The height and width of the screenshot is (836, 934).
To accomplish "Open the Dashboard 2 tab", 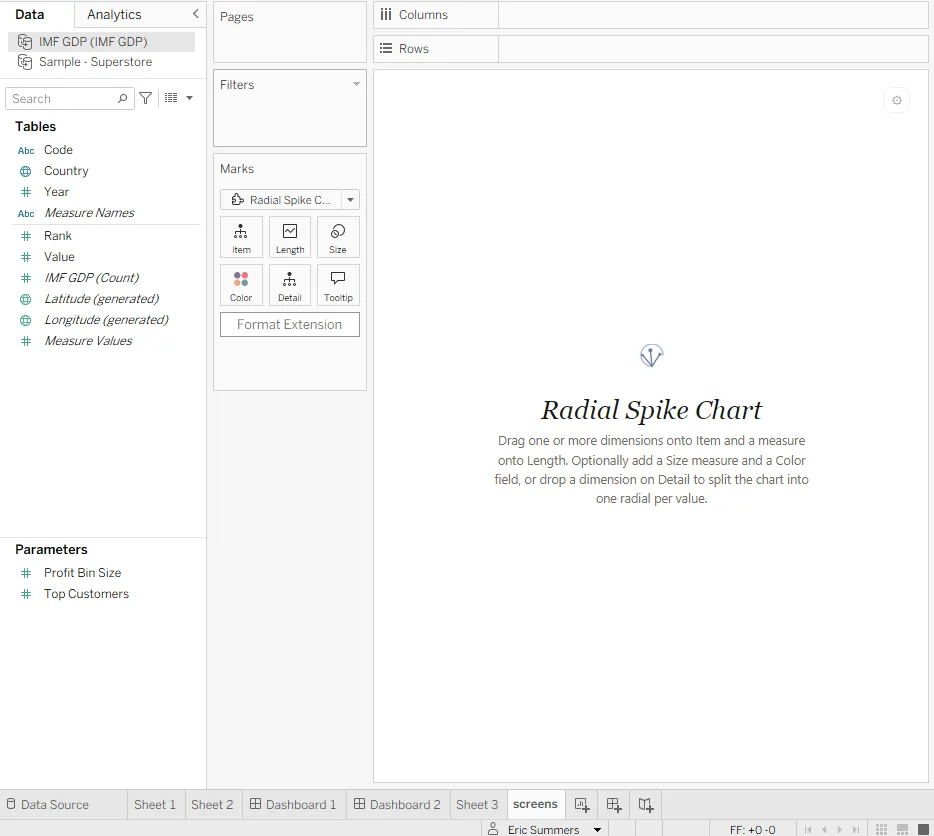I will [x=397, y=804].
